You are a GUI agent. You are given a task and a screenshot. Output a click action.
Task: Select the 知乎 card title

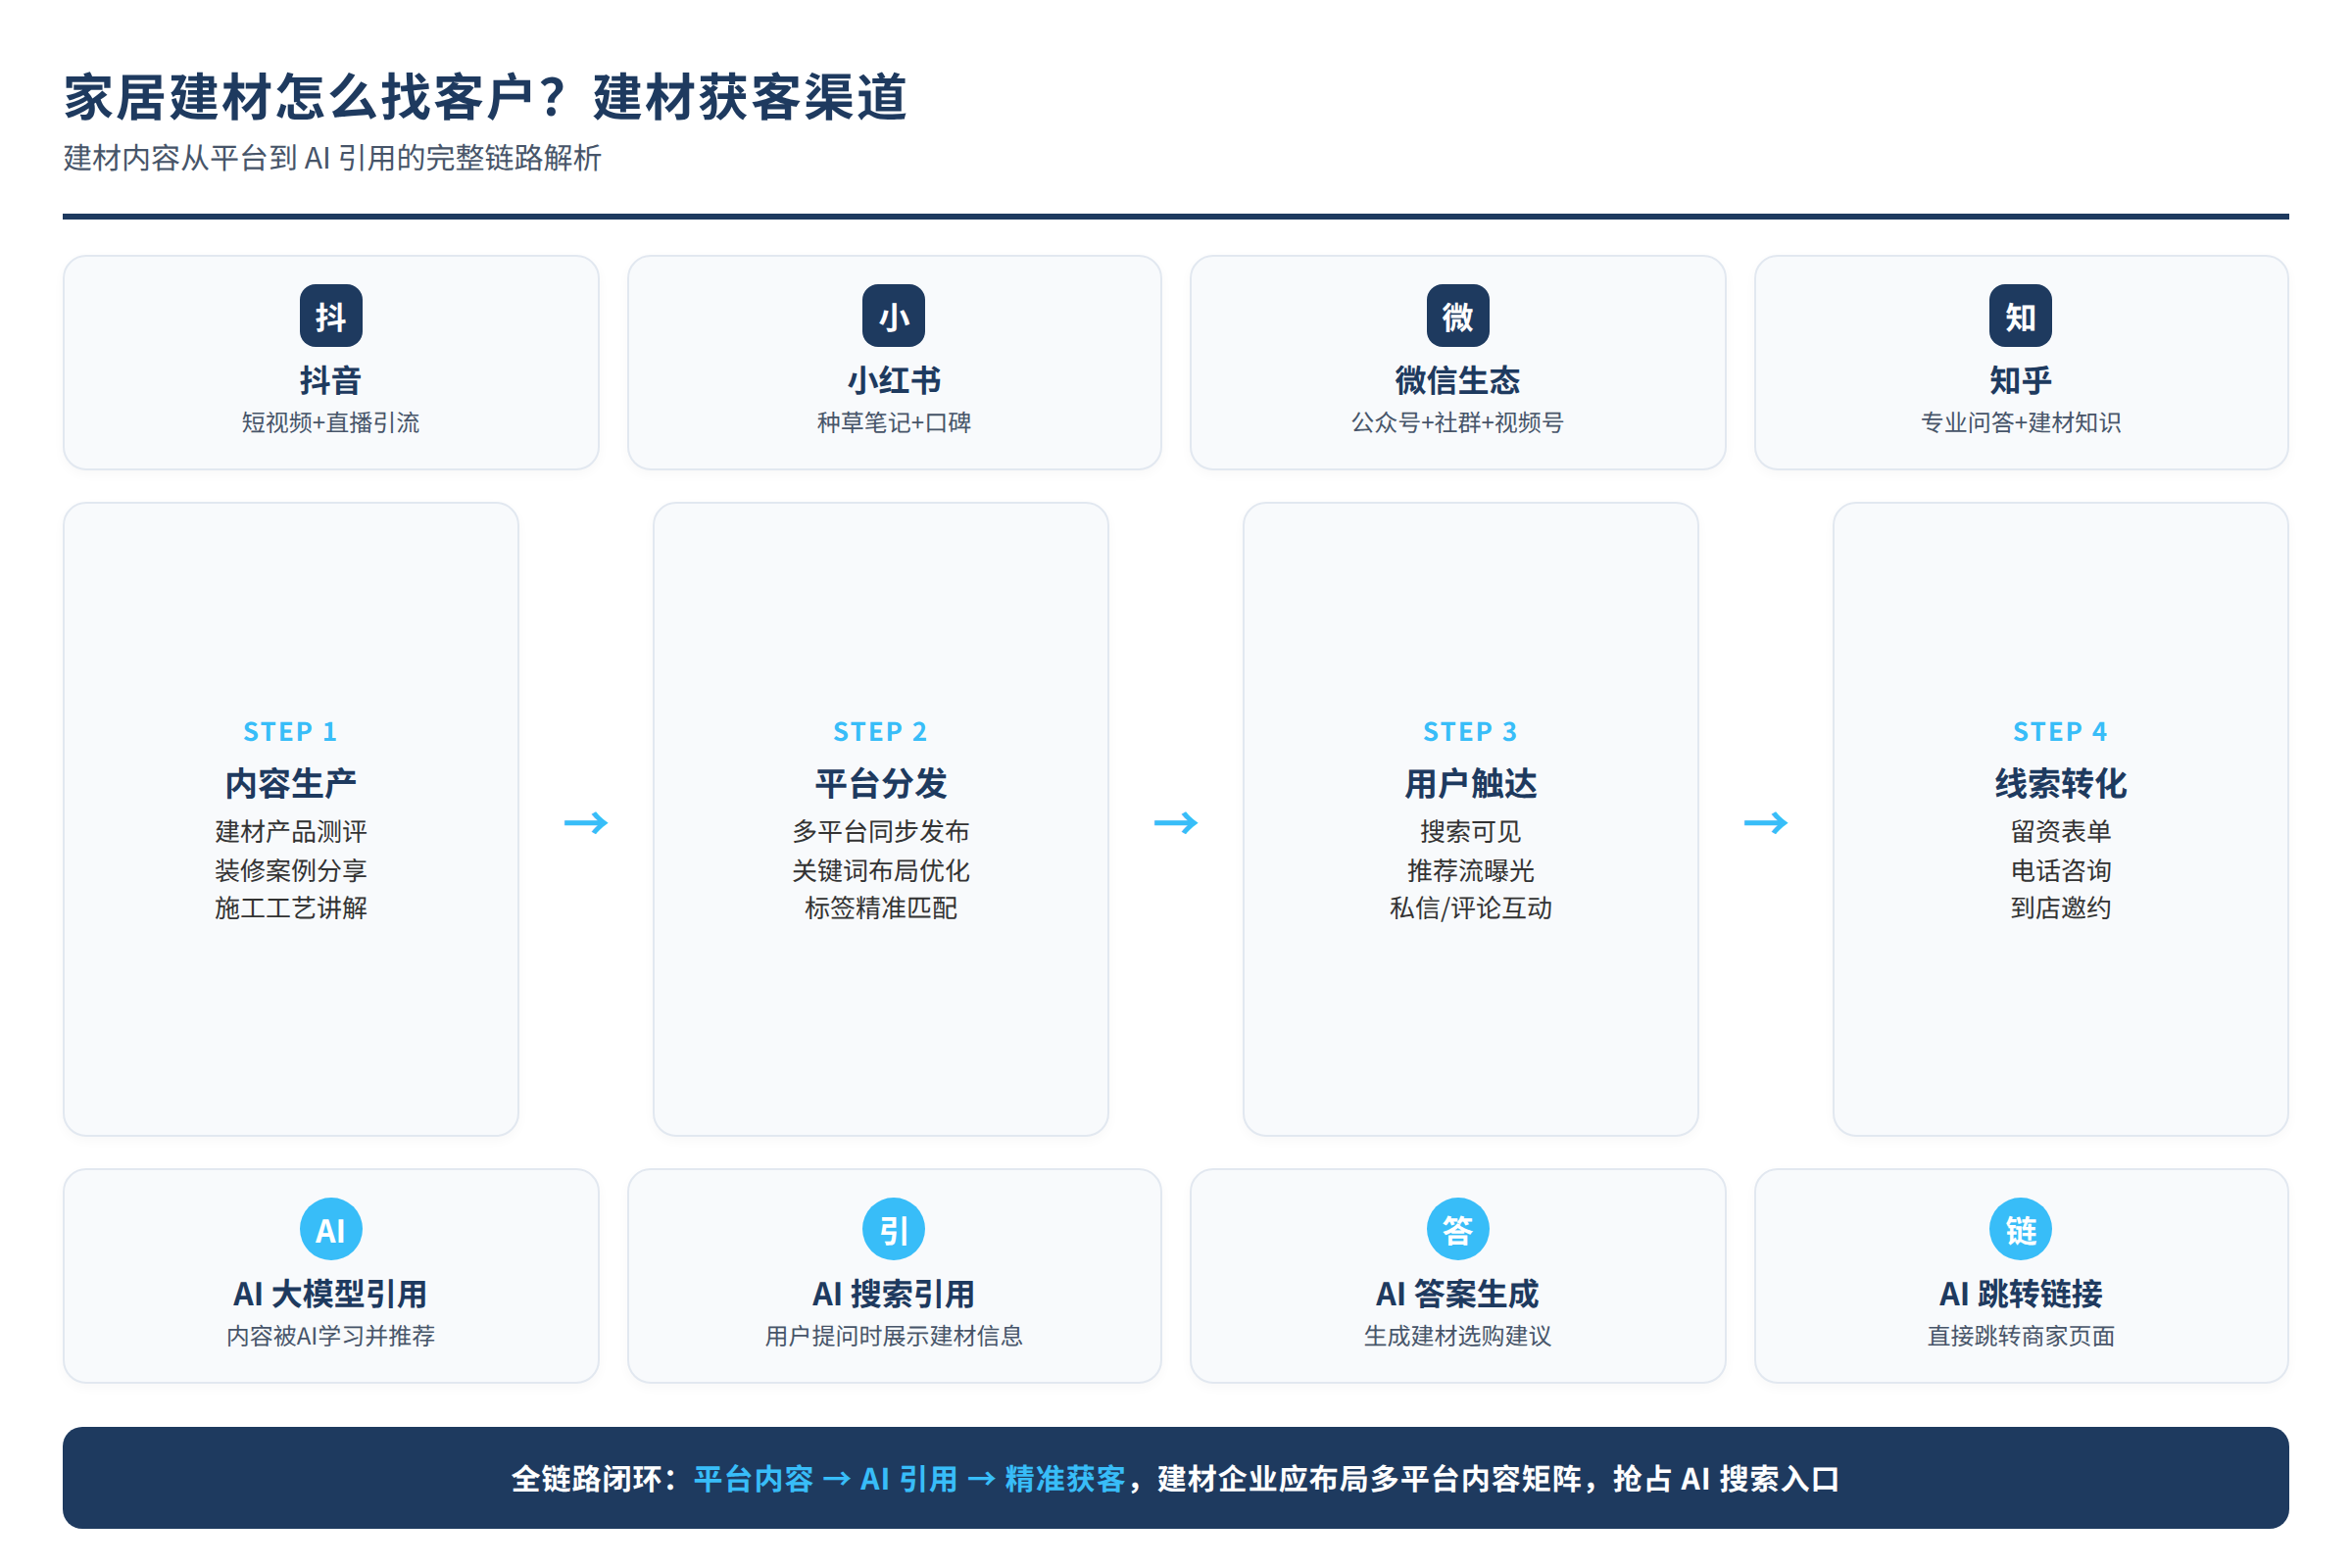click(x=2021, y=381)
